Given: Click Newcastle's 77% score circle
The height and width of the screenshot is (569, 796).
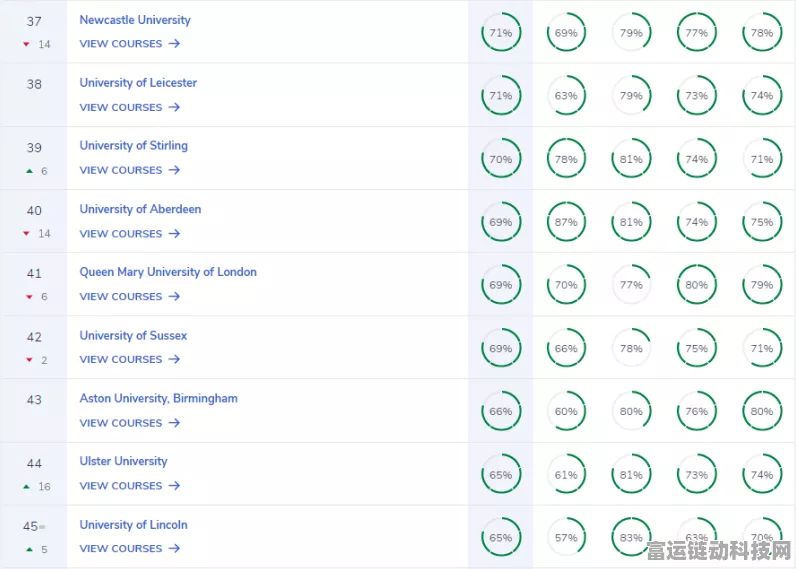Looking at the screenshot, I should click(696, 32).
